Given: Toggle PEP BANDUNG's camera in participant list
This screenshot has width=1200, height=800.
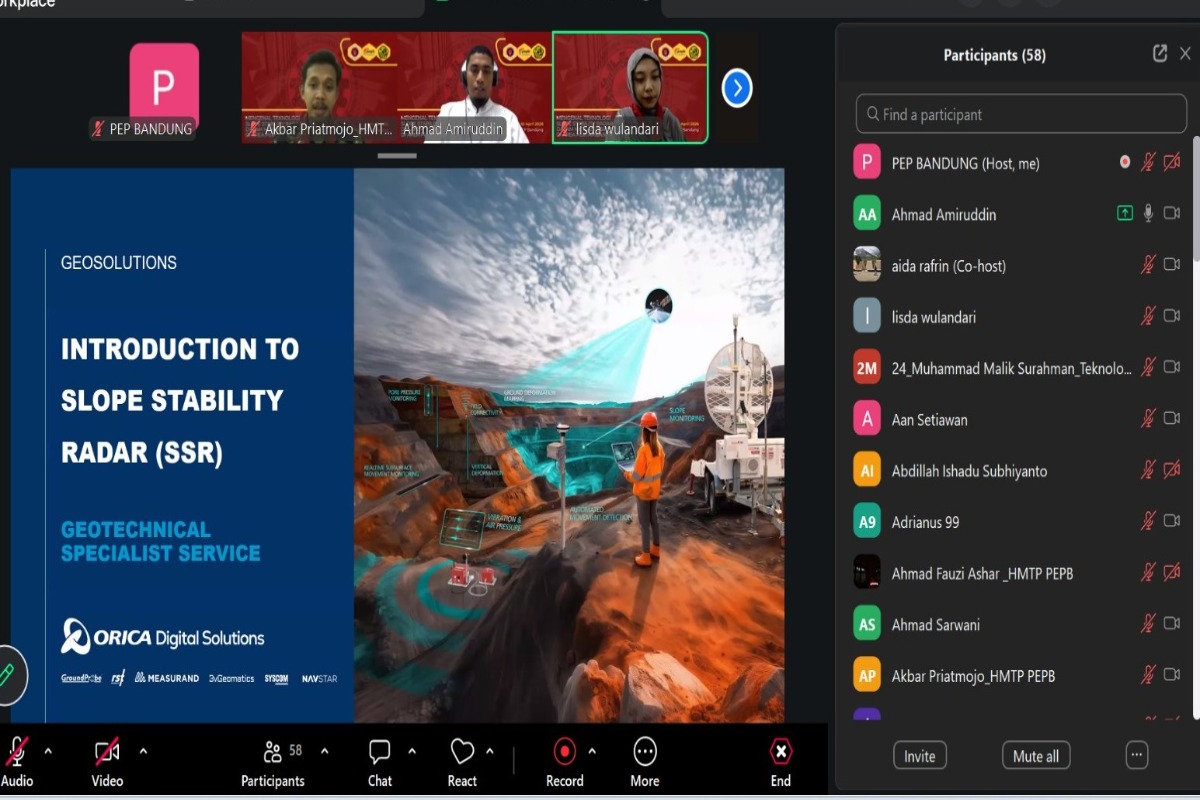Looking at the screenshot, I should pyautogui.click(x=1172, y=162).
